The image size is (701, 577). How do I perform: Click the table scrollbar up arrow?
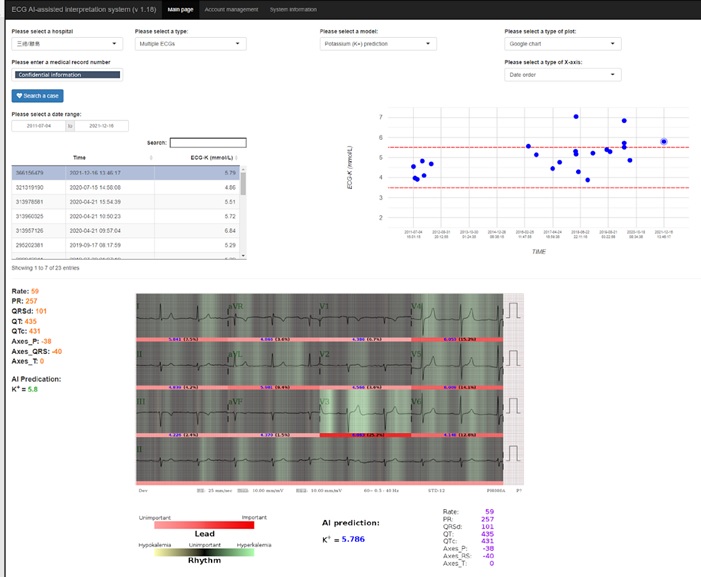tap(243, 169)
